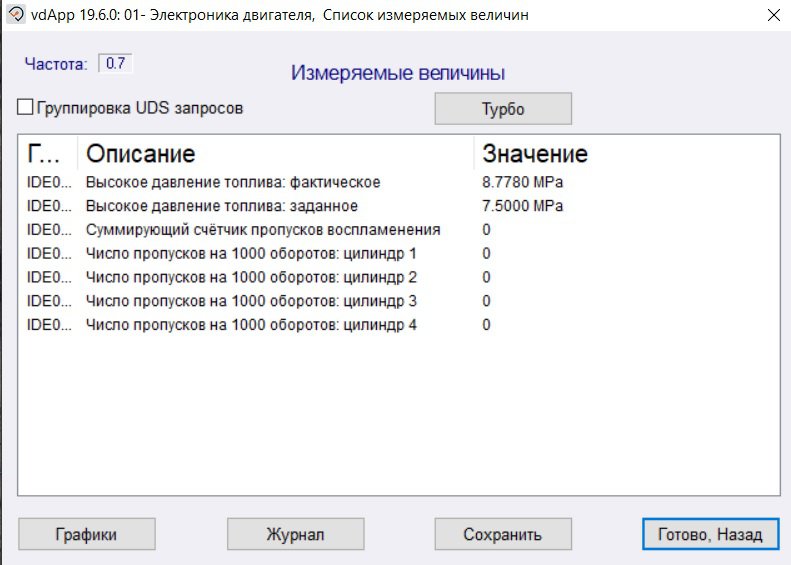Click the 0 value for цилиндр 1
The height and width of the screenshot is (565, 791).
(486, 253)
